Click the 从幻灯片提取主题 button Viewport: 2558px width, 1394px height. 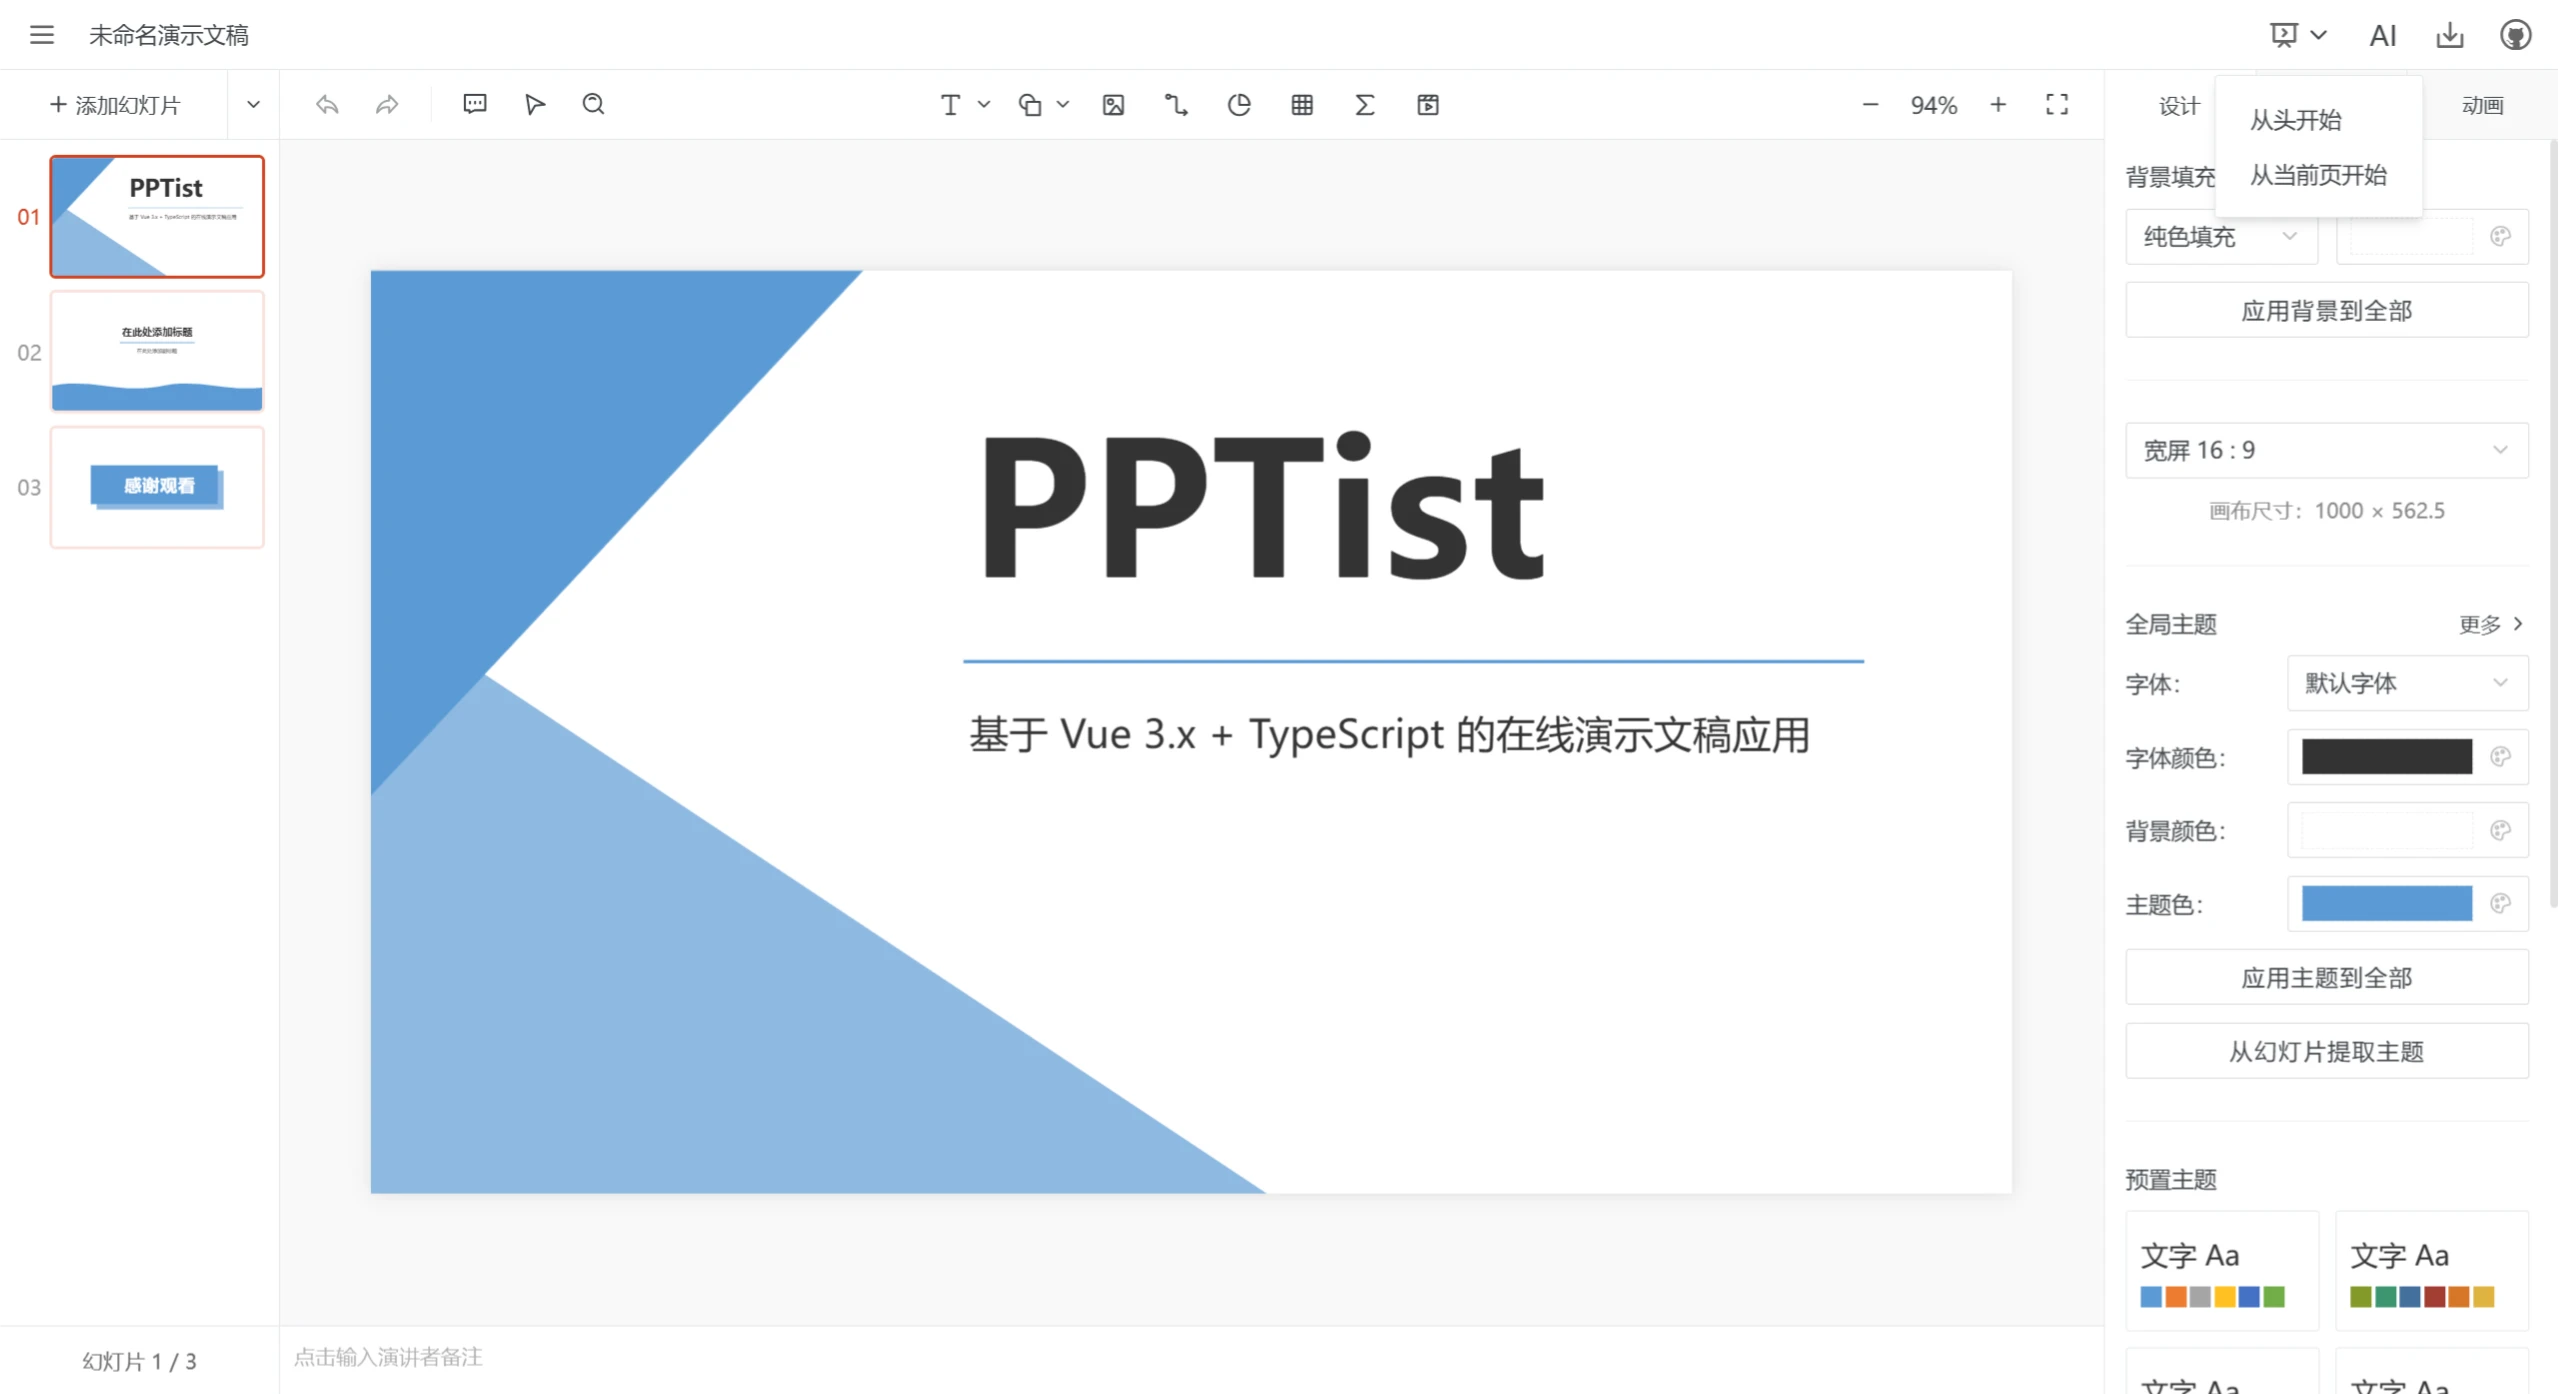(2326, 1051)
